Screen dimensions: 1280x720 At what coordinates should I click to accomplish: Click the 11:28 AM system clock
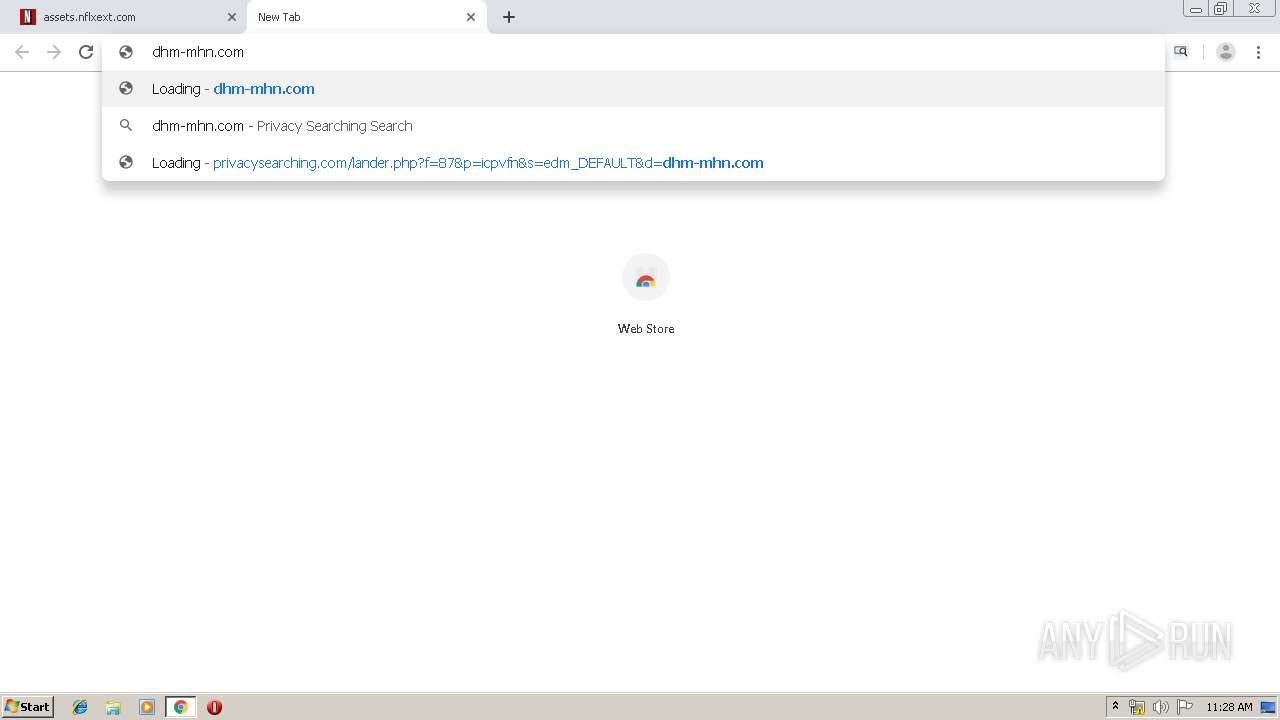point(1229,707)
